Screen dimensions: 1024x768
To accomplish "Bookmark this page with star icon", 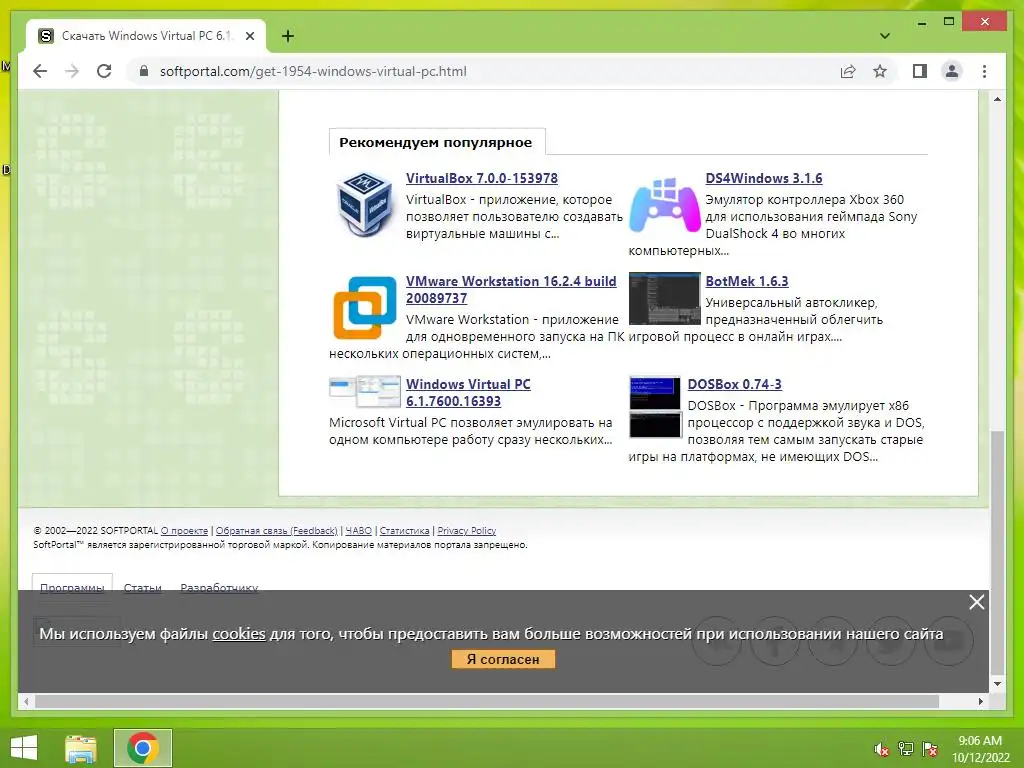I will coord(880,71).
